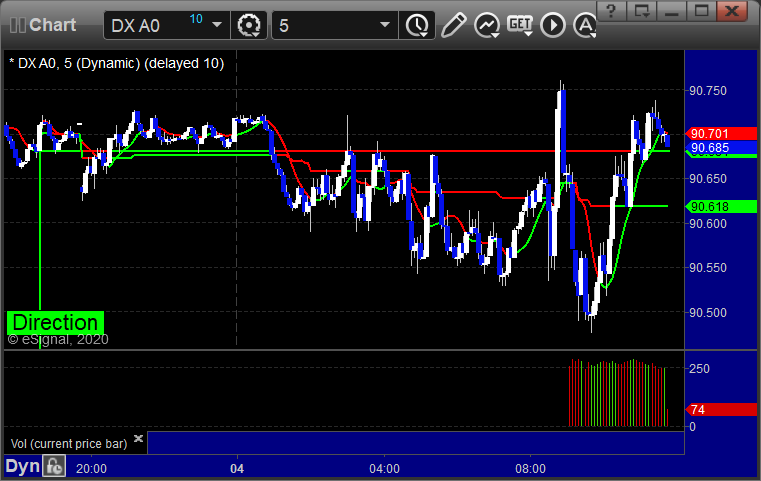Close the Vol (current price bar) study pane
Viewport: 761px width, 481px height.
138,439
